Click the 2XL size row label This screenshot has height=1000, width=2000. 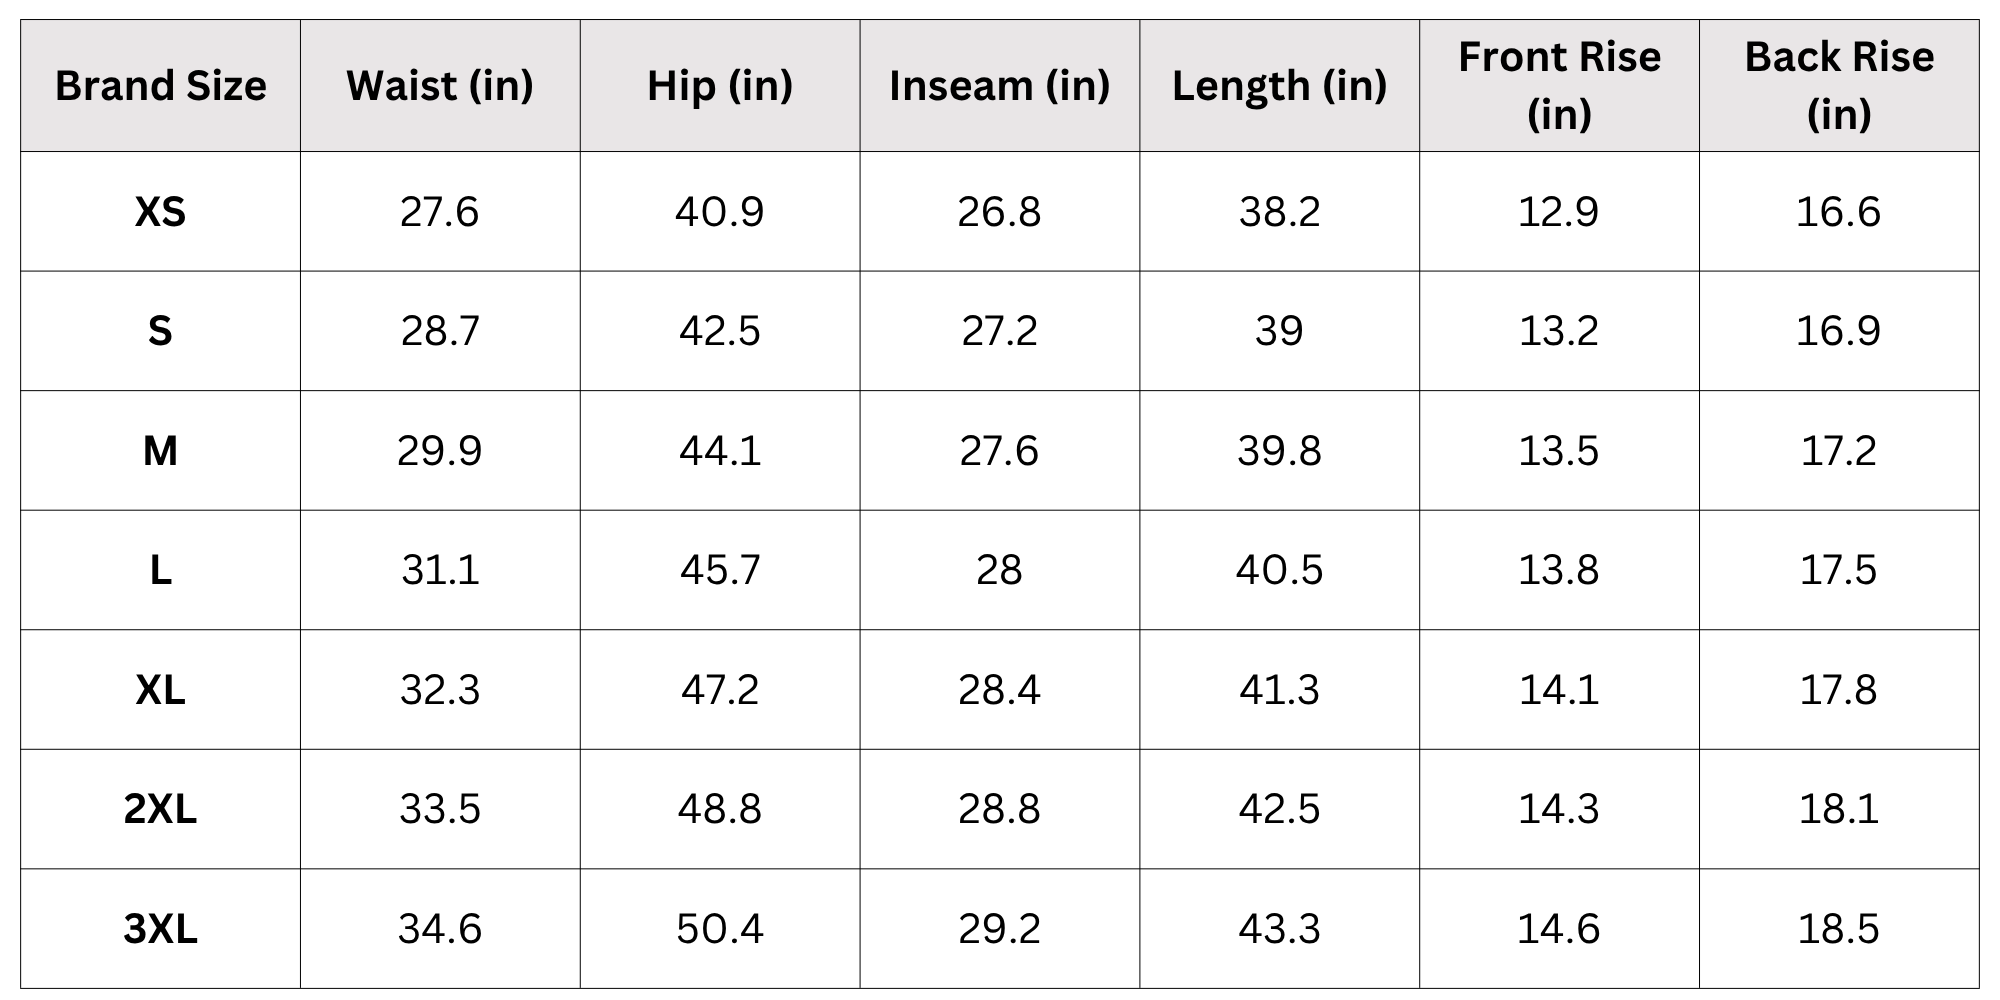coord(160,809)
